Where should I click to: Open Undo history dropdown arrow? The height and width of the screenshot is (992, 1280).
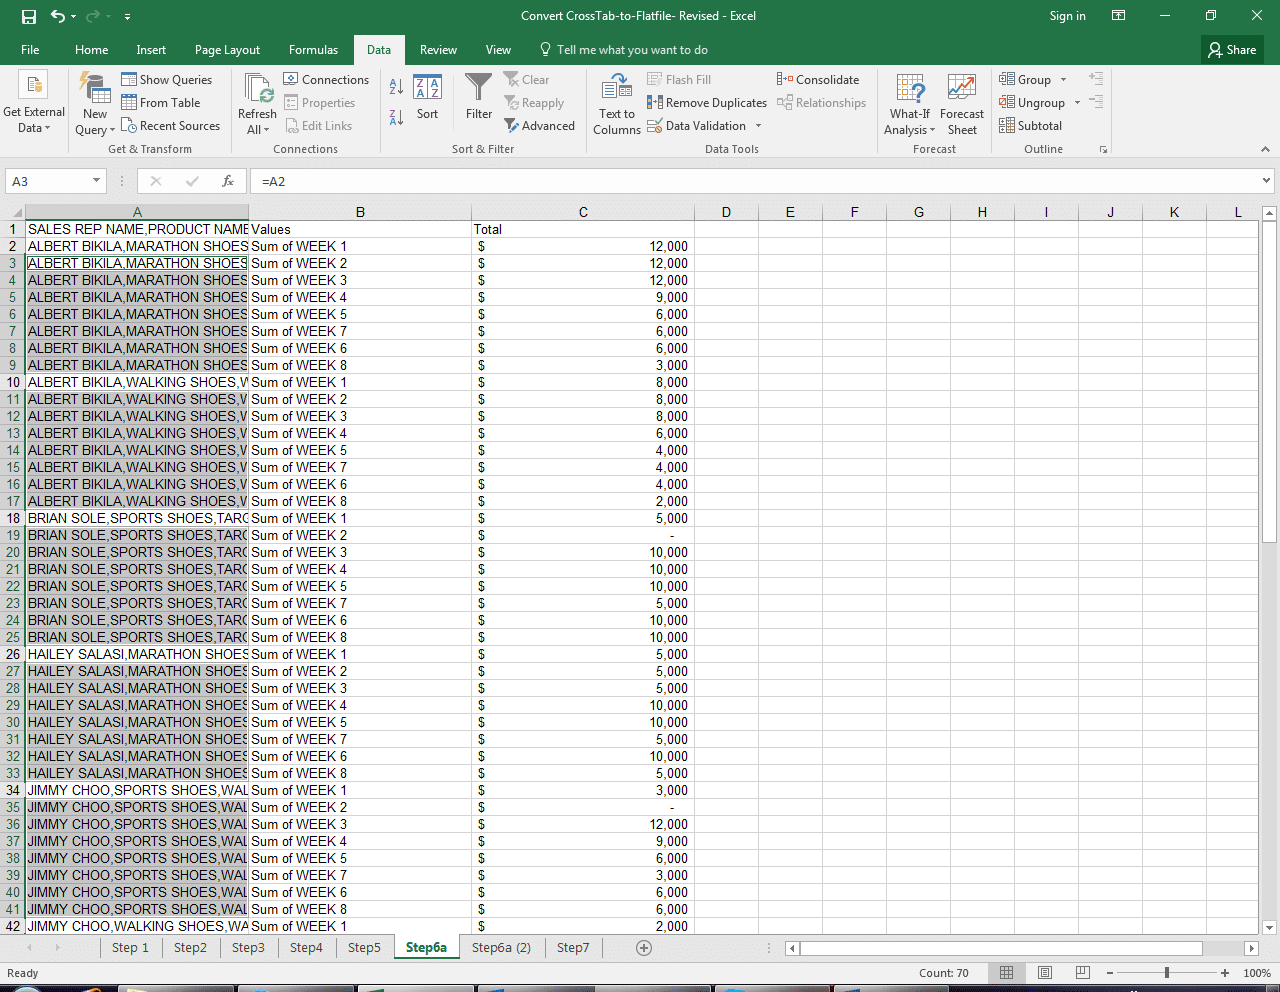[74, 17]
